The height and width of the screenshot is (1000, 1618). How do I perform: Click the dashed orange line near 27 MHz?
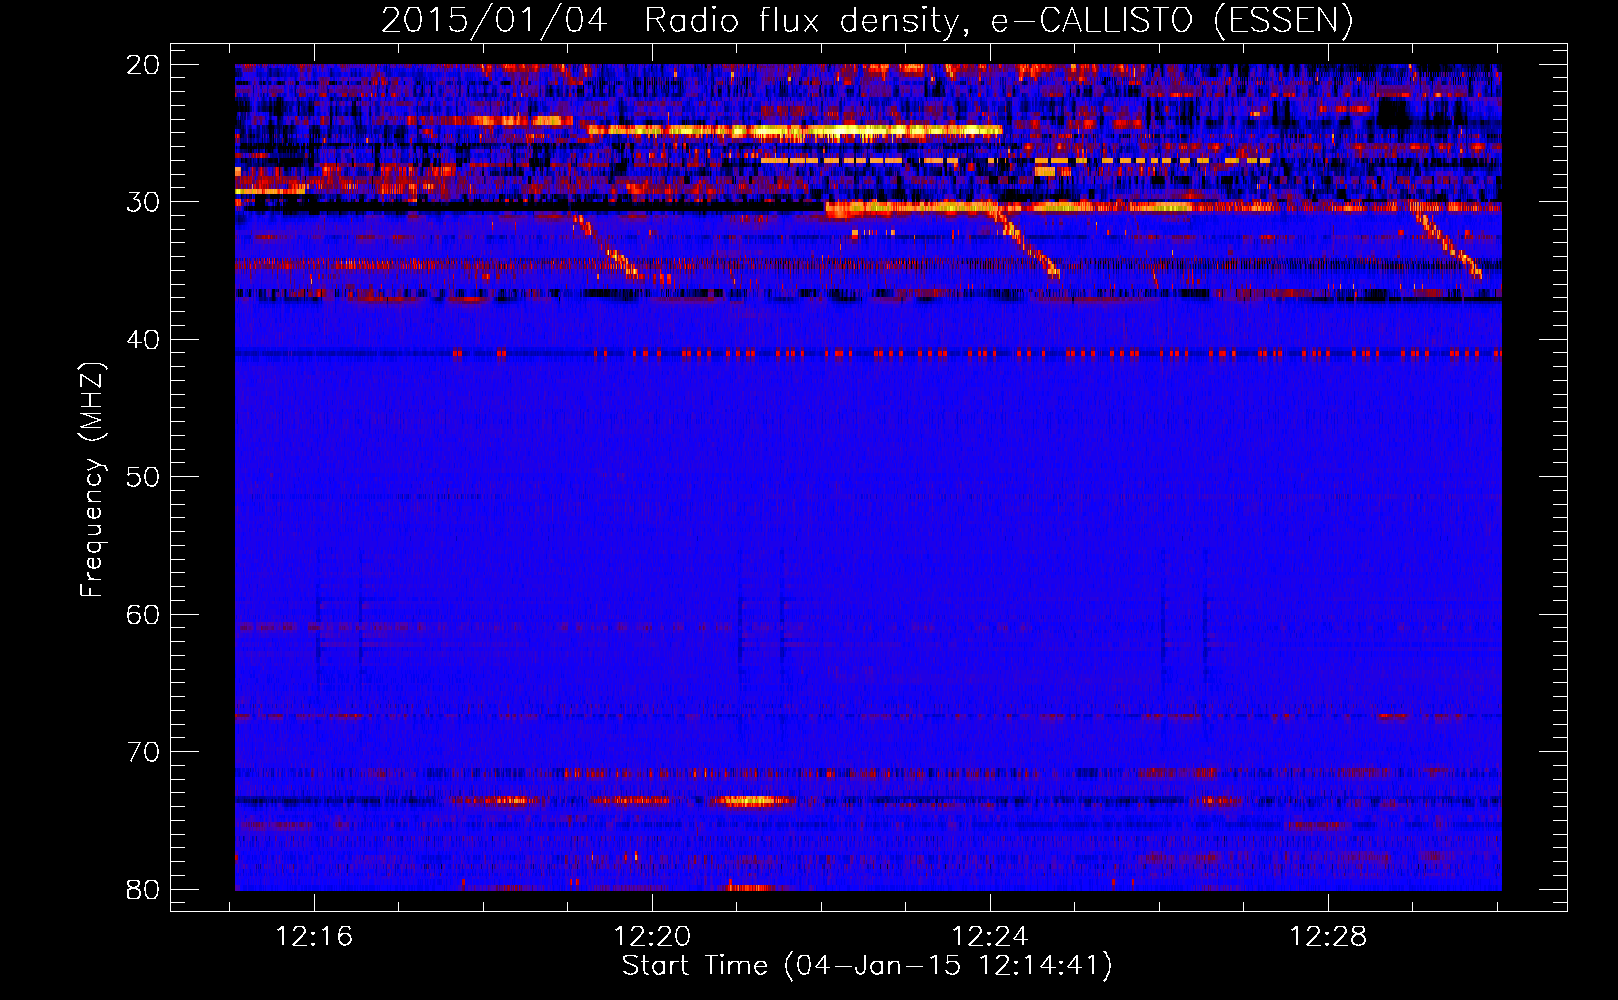pyautogui.click(x=1015, y=160)
